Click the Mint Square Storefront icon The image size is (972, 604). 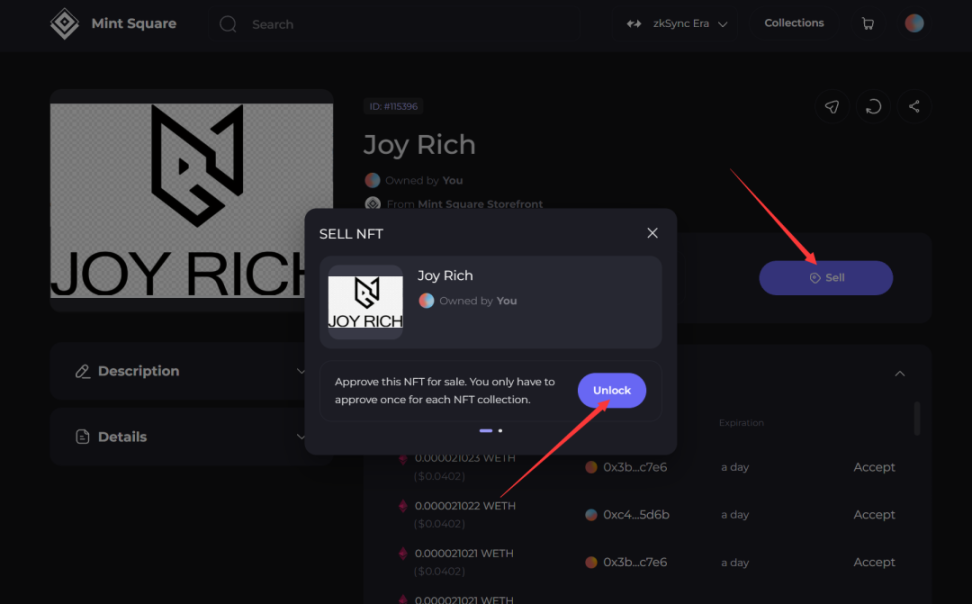373,204
